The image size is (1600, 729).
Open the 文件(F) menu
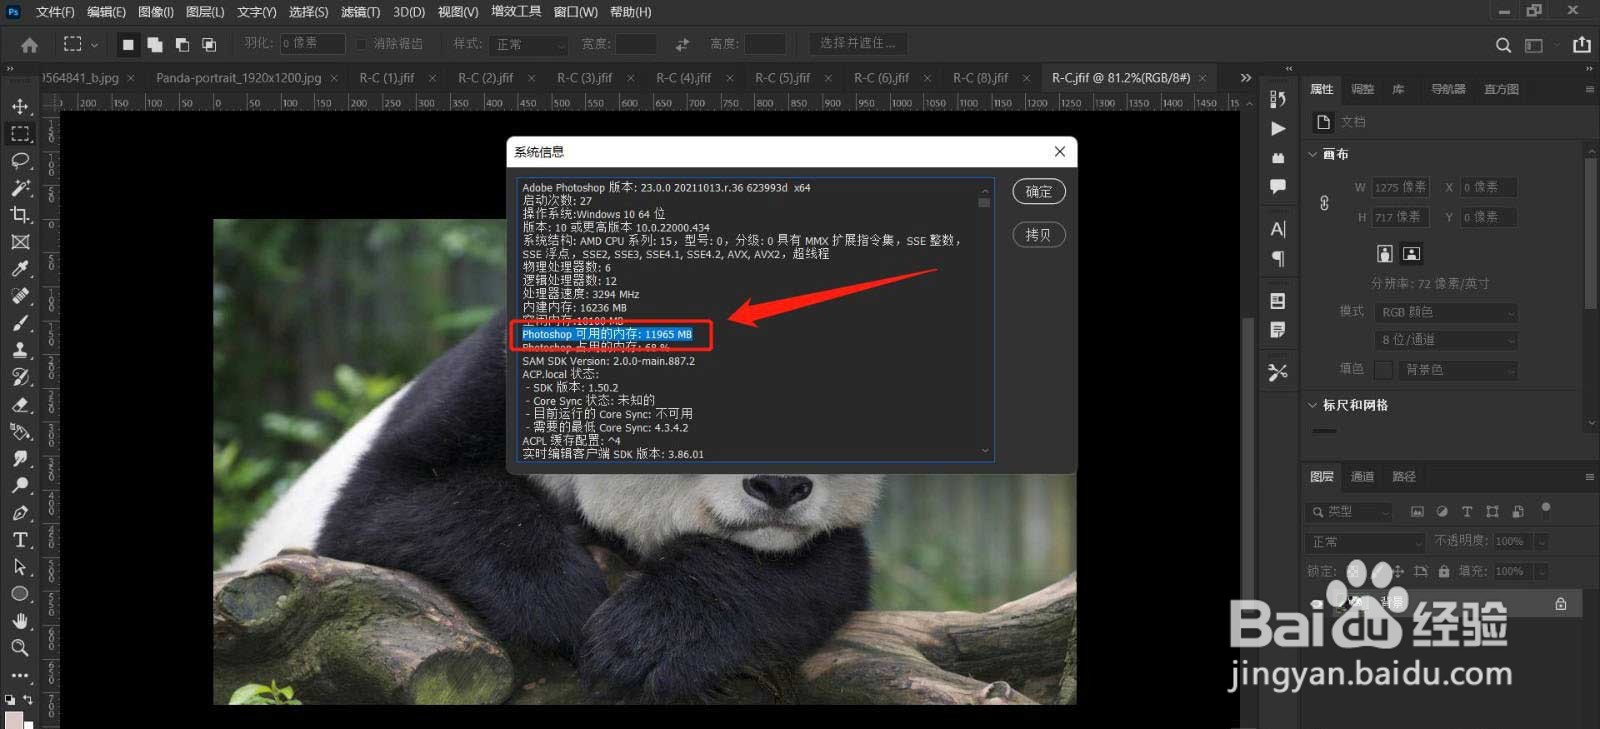55,12
